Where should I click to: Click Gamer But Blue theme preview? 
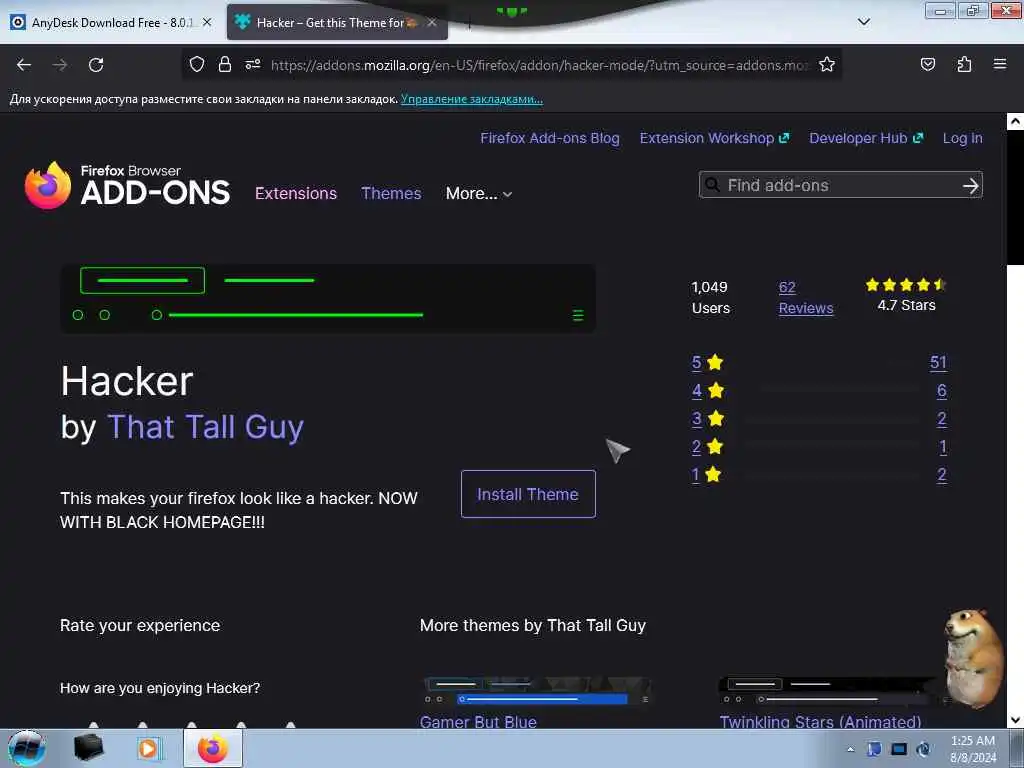pyautogui.click(x=537, y=692)
